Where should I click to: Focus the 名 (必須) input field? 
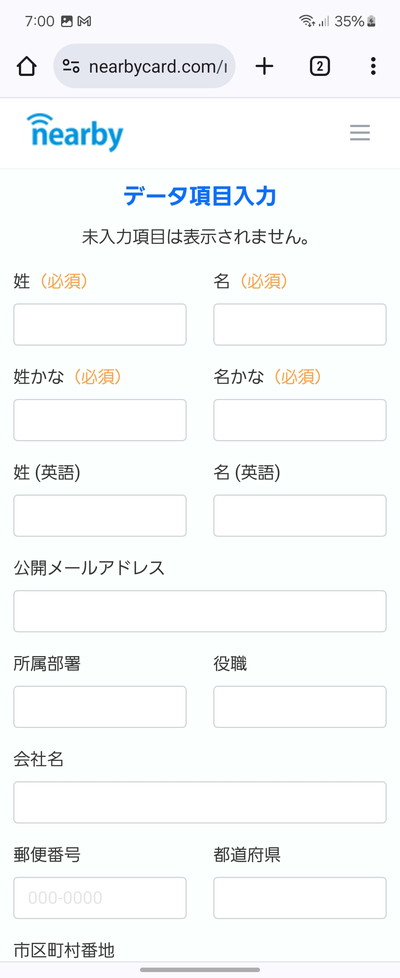click(300, 324)
